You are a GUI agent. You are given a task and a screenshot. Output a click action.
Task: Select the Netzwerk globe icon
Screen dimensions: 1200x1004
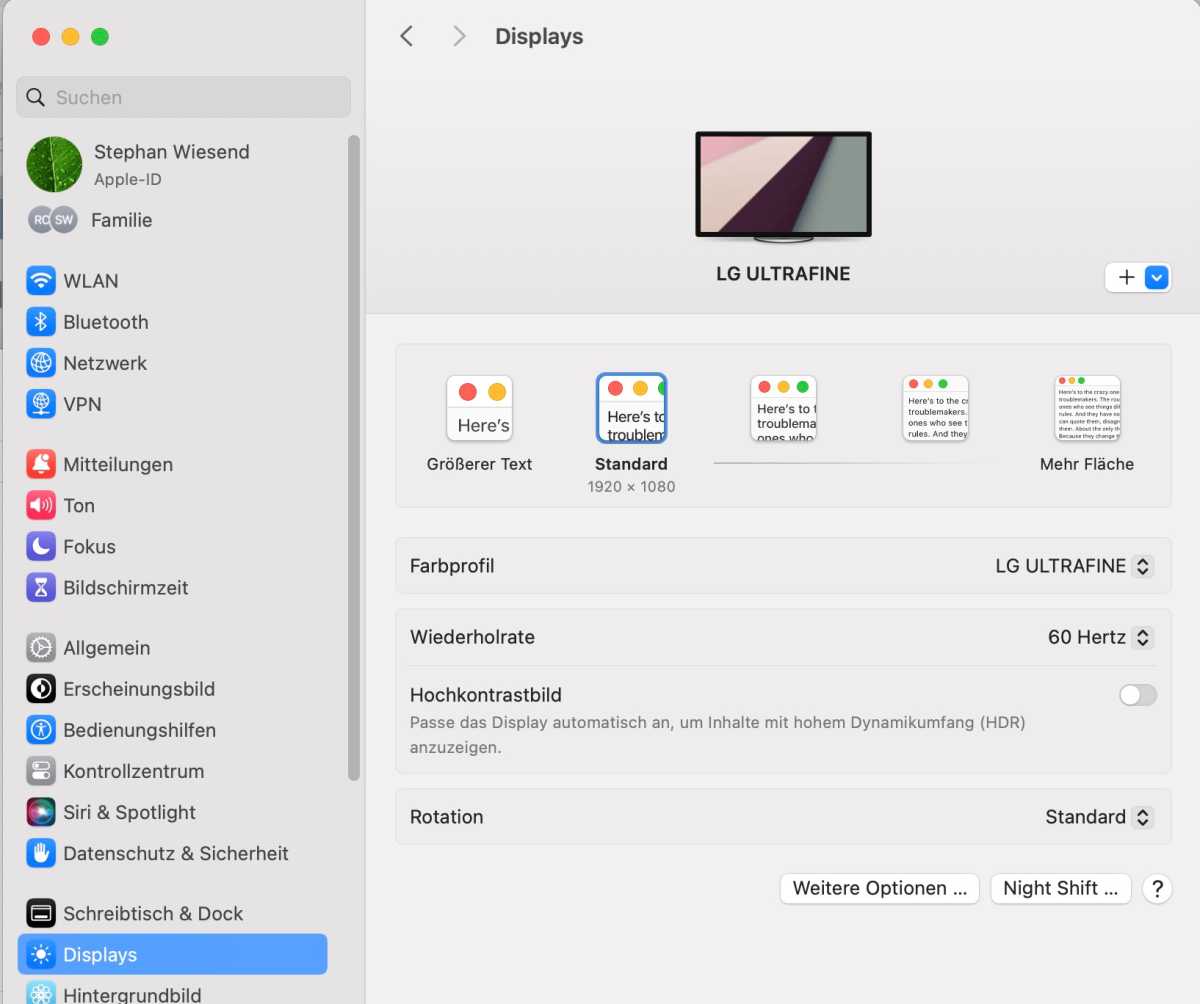(41, 363)
